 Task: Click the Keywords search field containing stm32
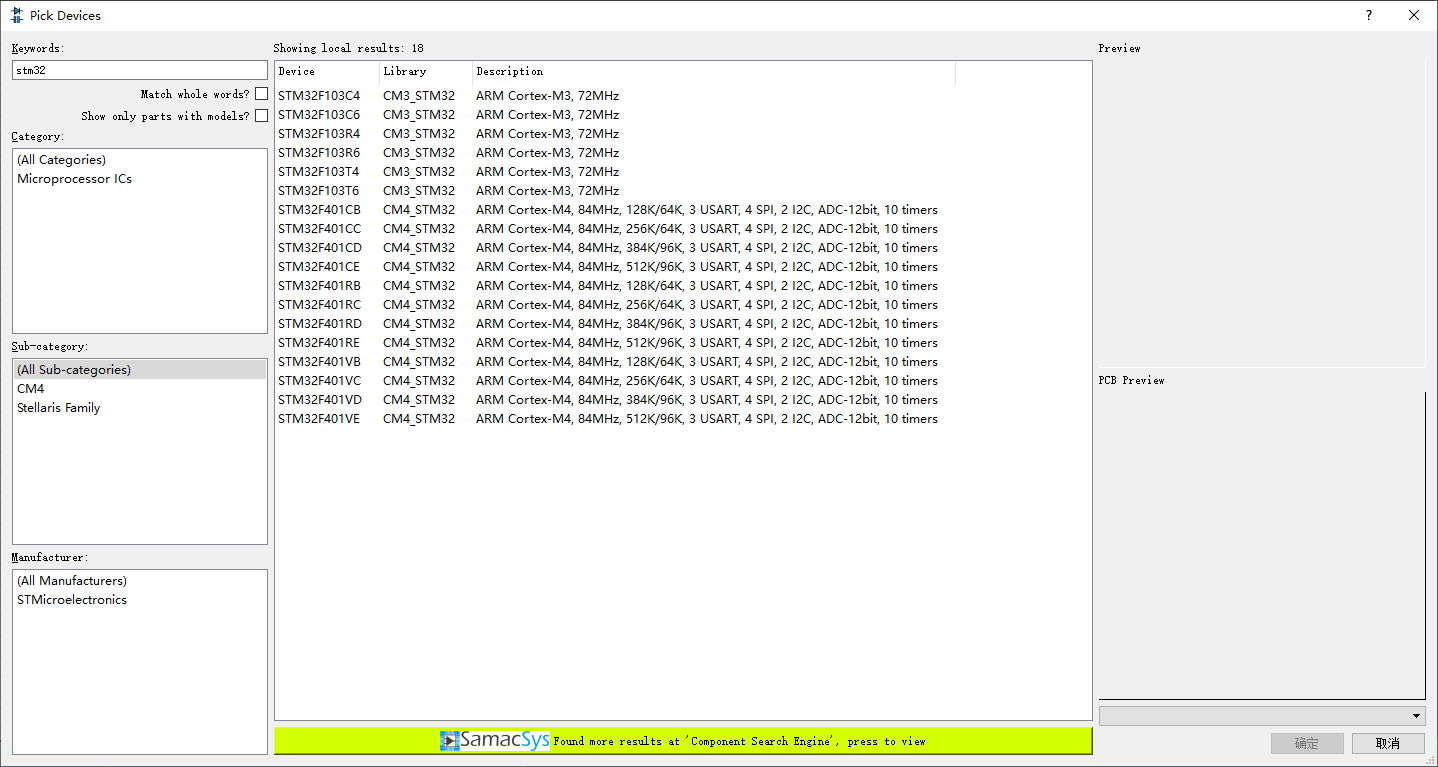(140, 70)
